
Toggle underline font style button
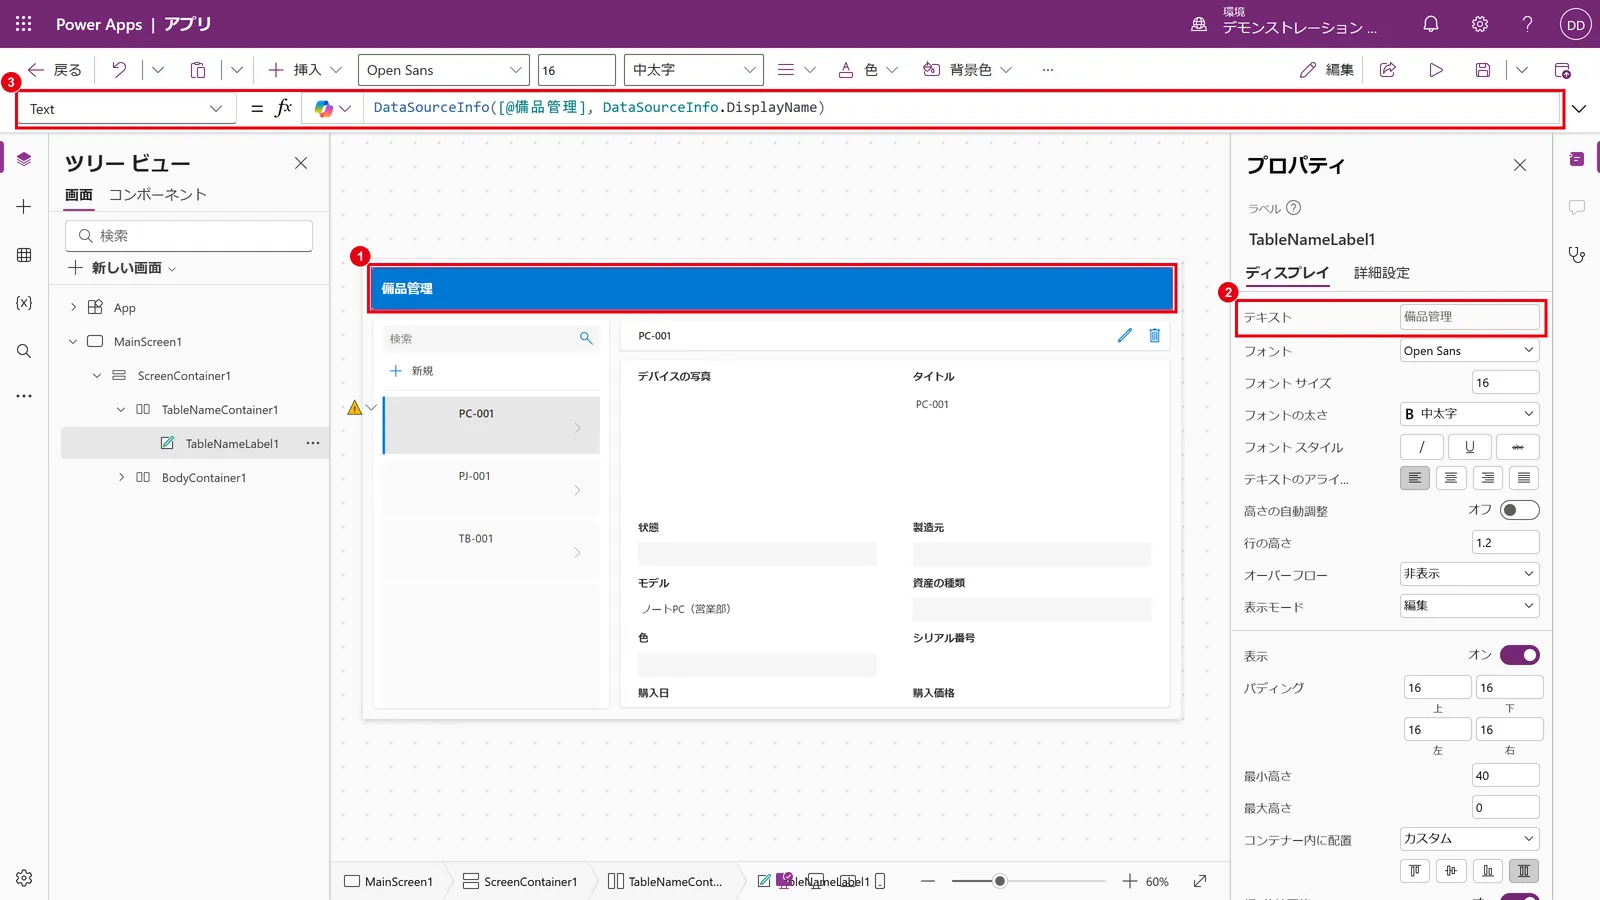pyautogui.click(x=1469, y=447)
